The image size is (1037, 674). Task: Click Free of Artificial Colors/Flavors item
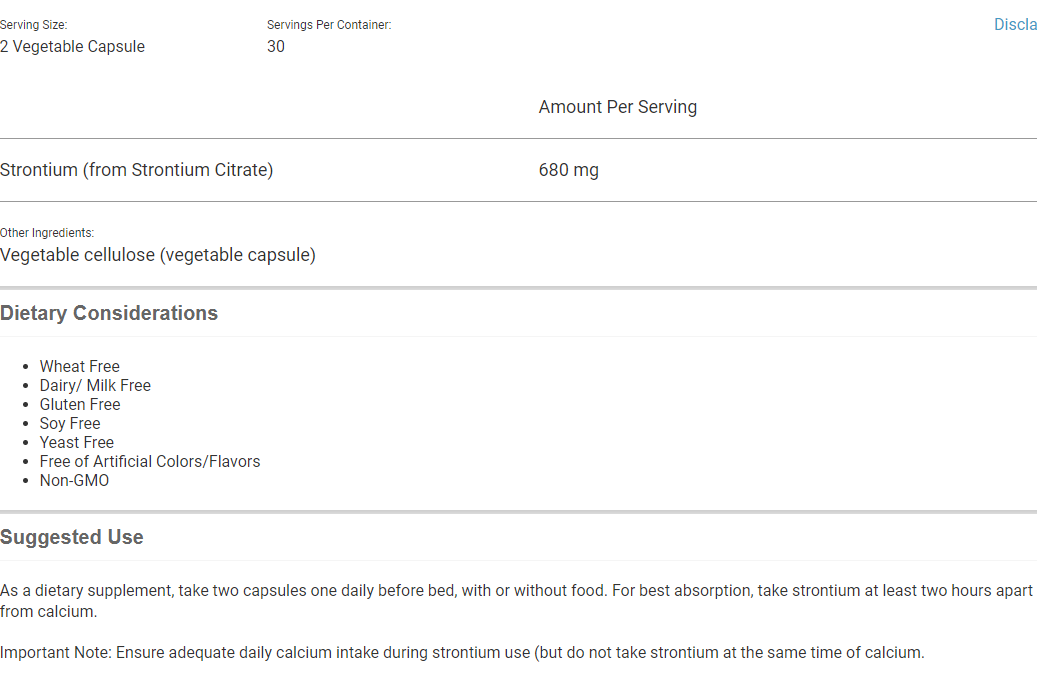point(150,461)
